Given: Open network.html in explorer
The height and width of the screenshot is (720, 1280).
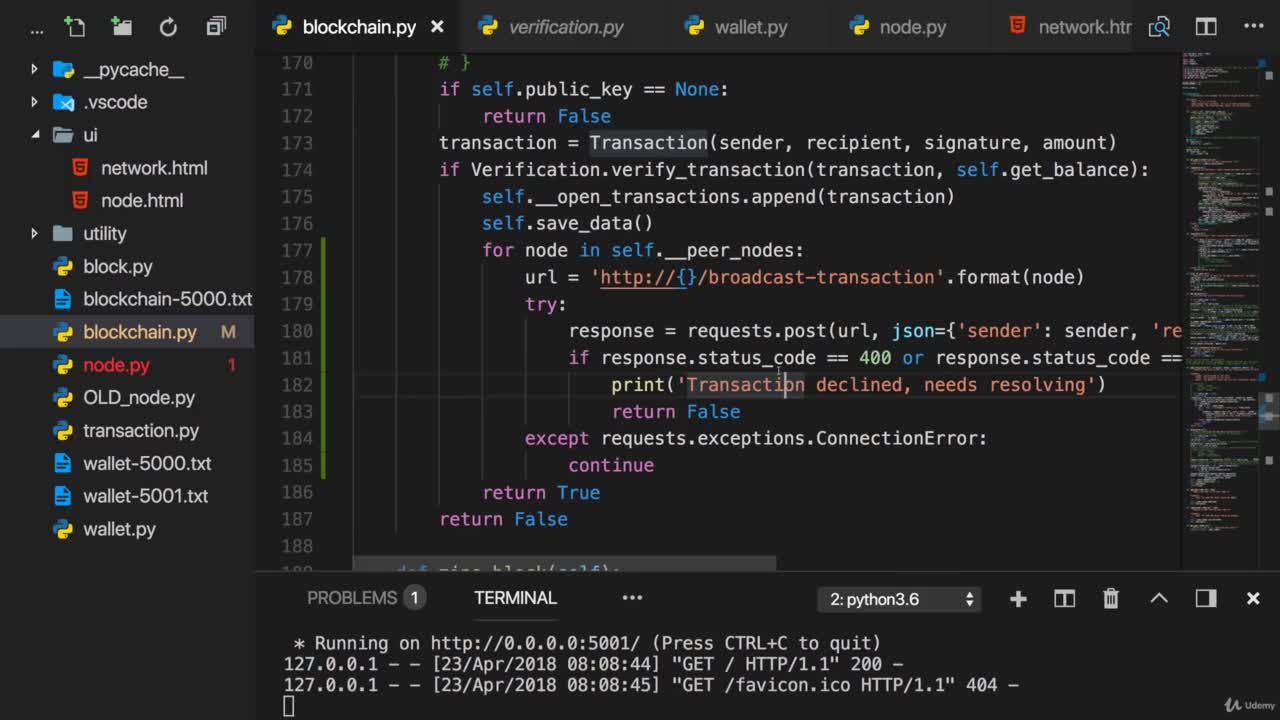Looking at the screenshot, I should click(x=154, y=168).
